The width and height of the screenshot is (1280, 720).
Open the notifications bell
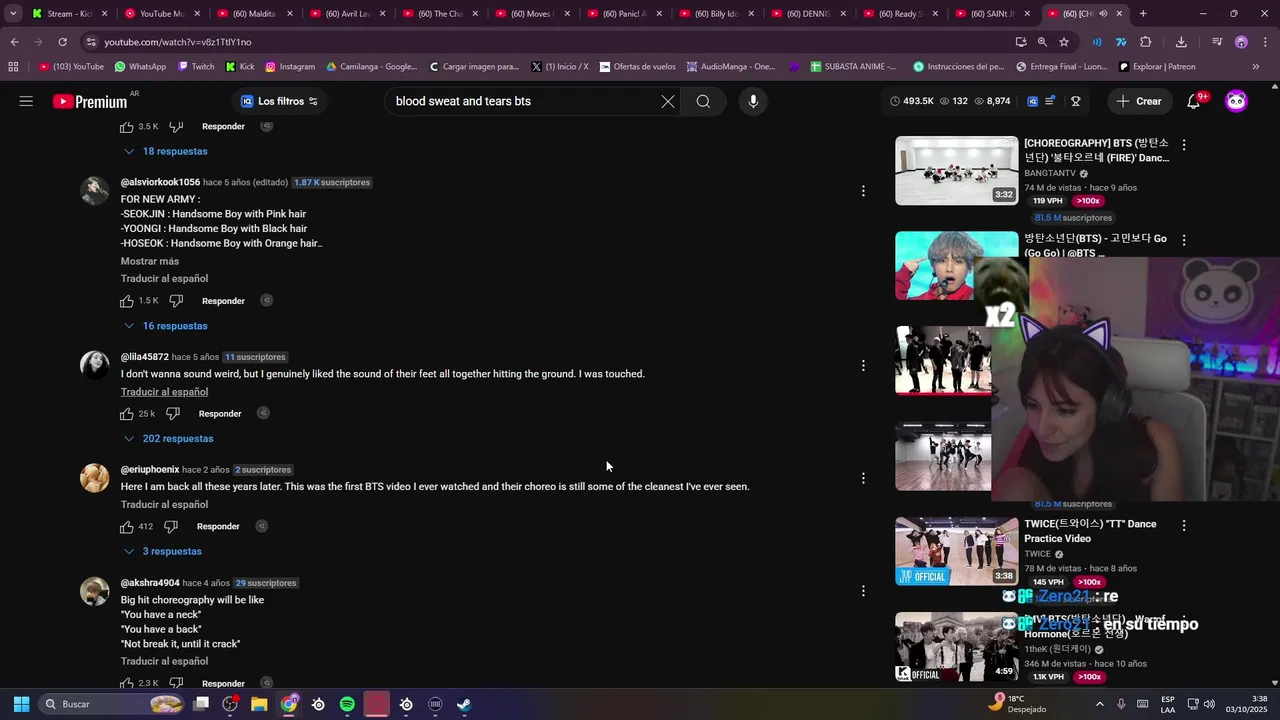point(1194,101)
